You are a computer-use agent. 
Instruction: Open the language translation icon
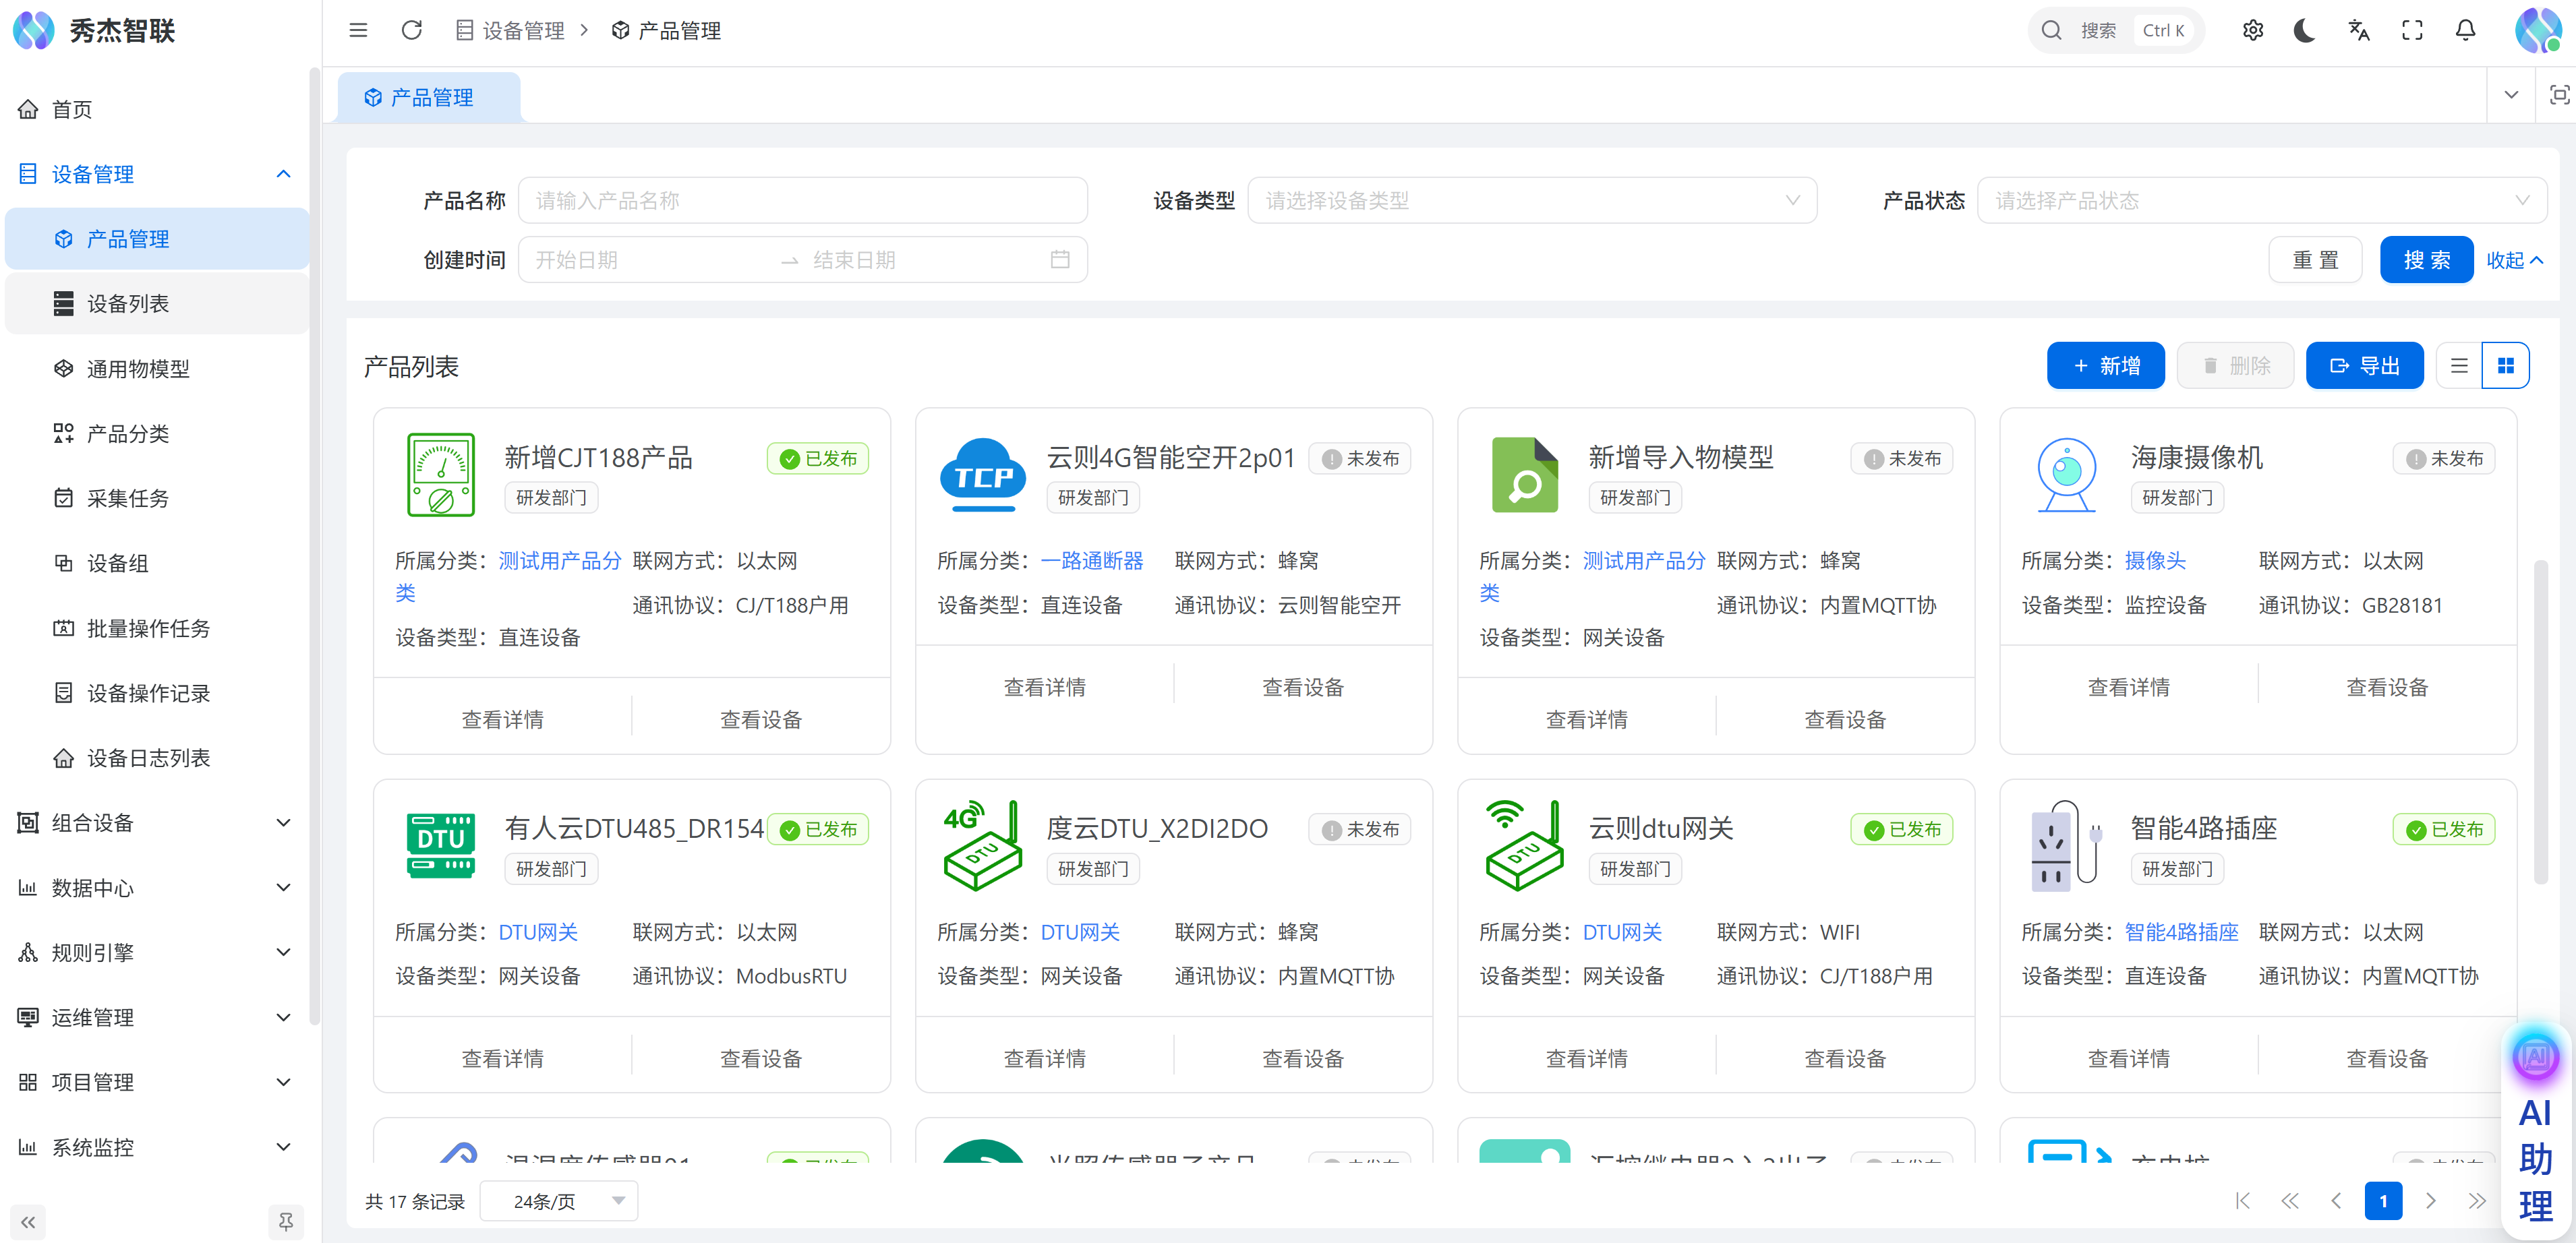click(x=2358, y=30)
